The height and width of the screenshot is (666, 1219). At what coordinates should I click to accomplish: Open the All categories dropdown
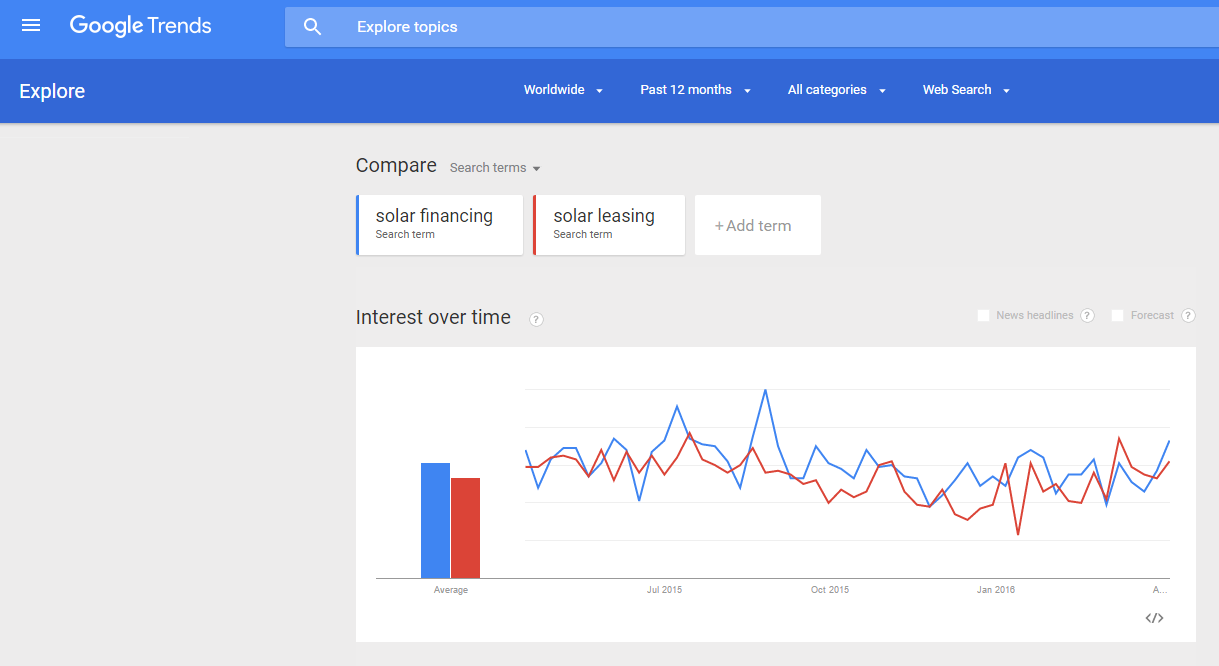[x=836, y=89]
